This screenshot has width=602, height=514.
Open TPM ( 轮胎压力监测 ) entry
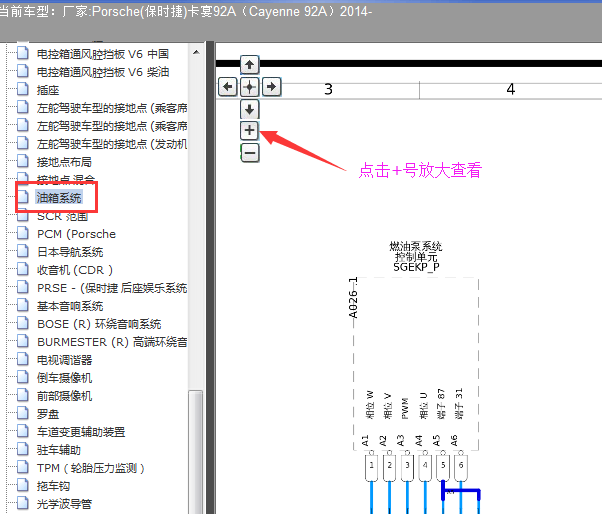click(91, 468)
